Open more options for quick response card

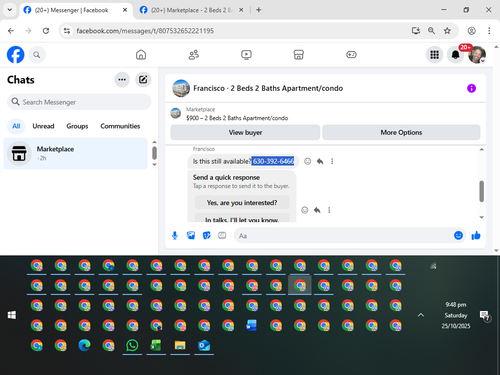(329, 210)
